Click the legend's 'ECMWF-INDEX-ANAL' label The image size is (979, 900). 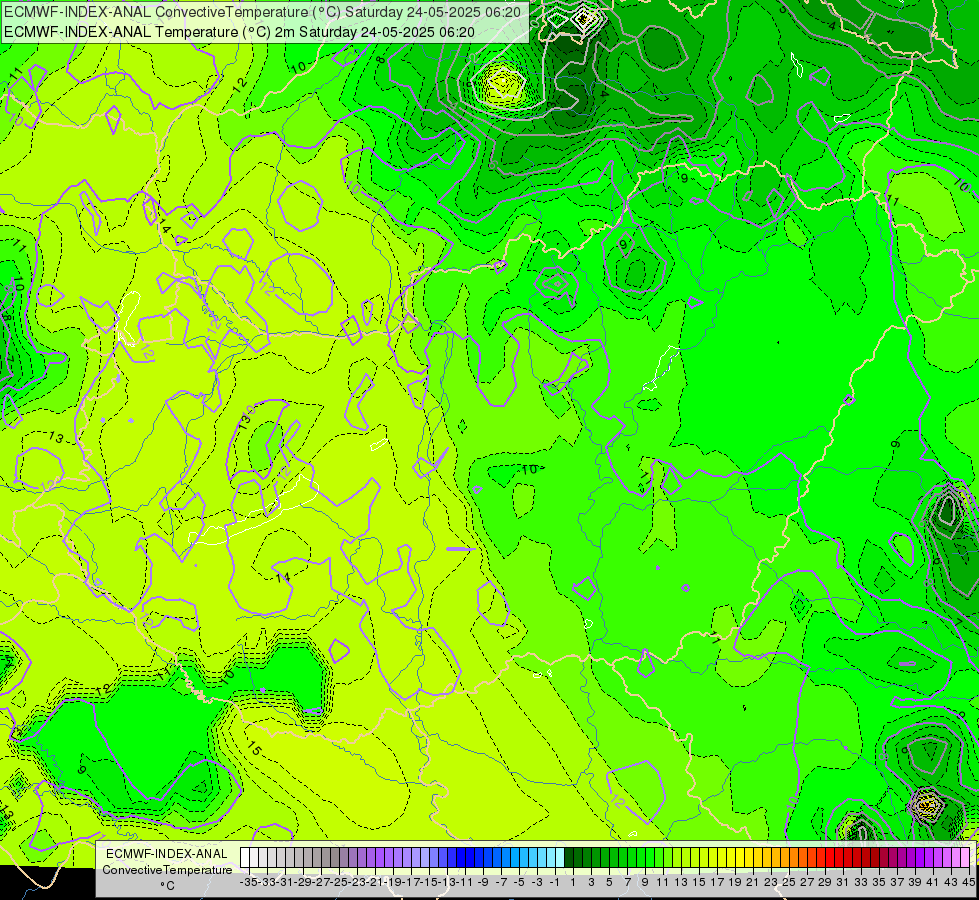[167, 854]
